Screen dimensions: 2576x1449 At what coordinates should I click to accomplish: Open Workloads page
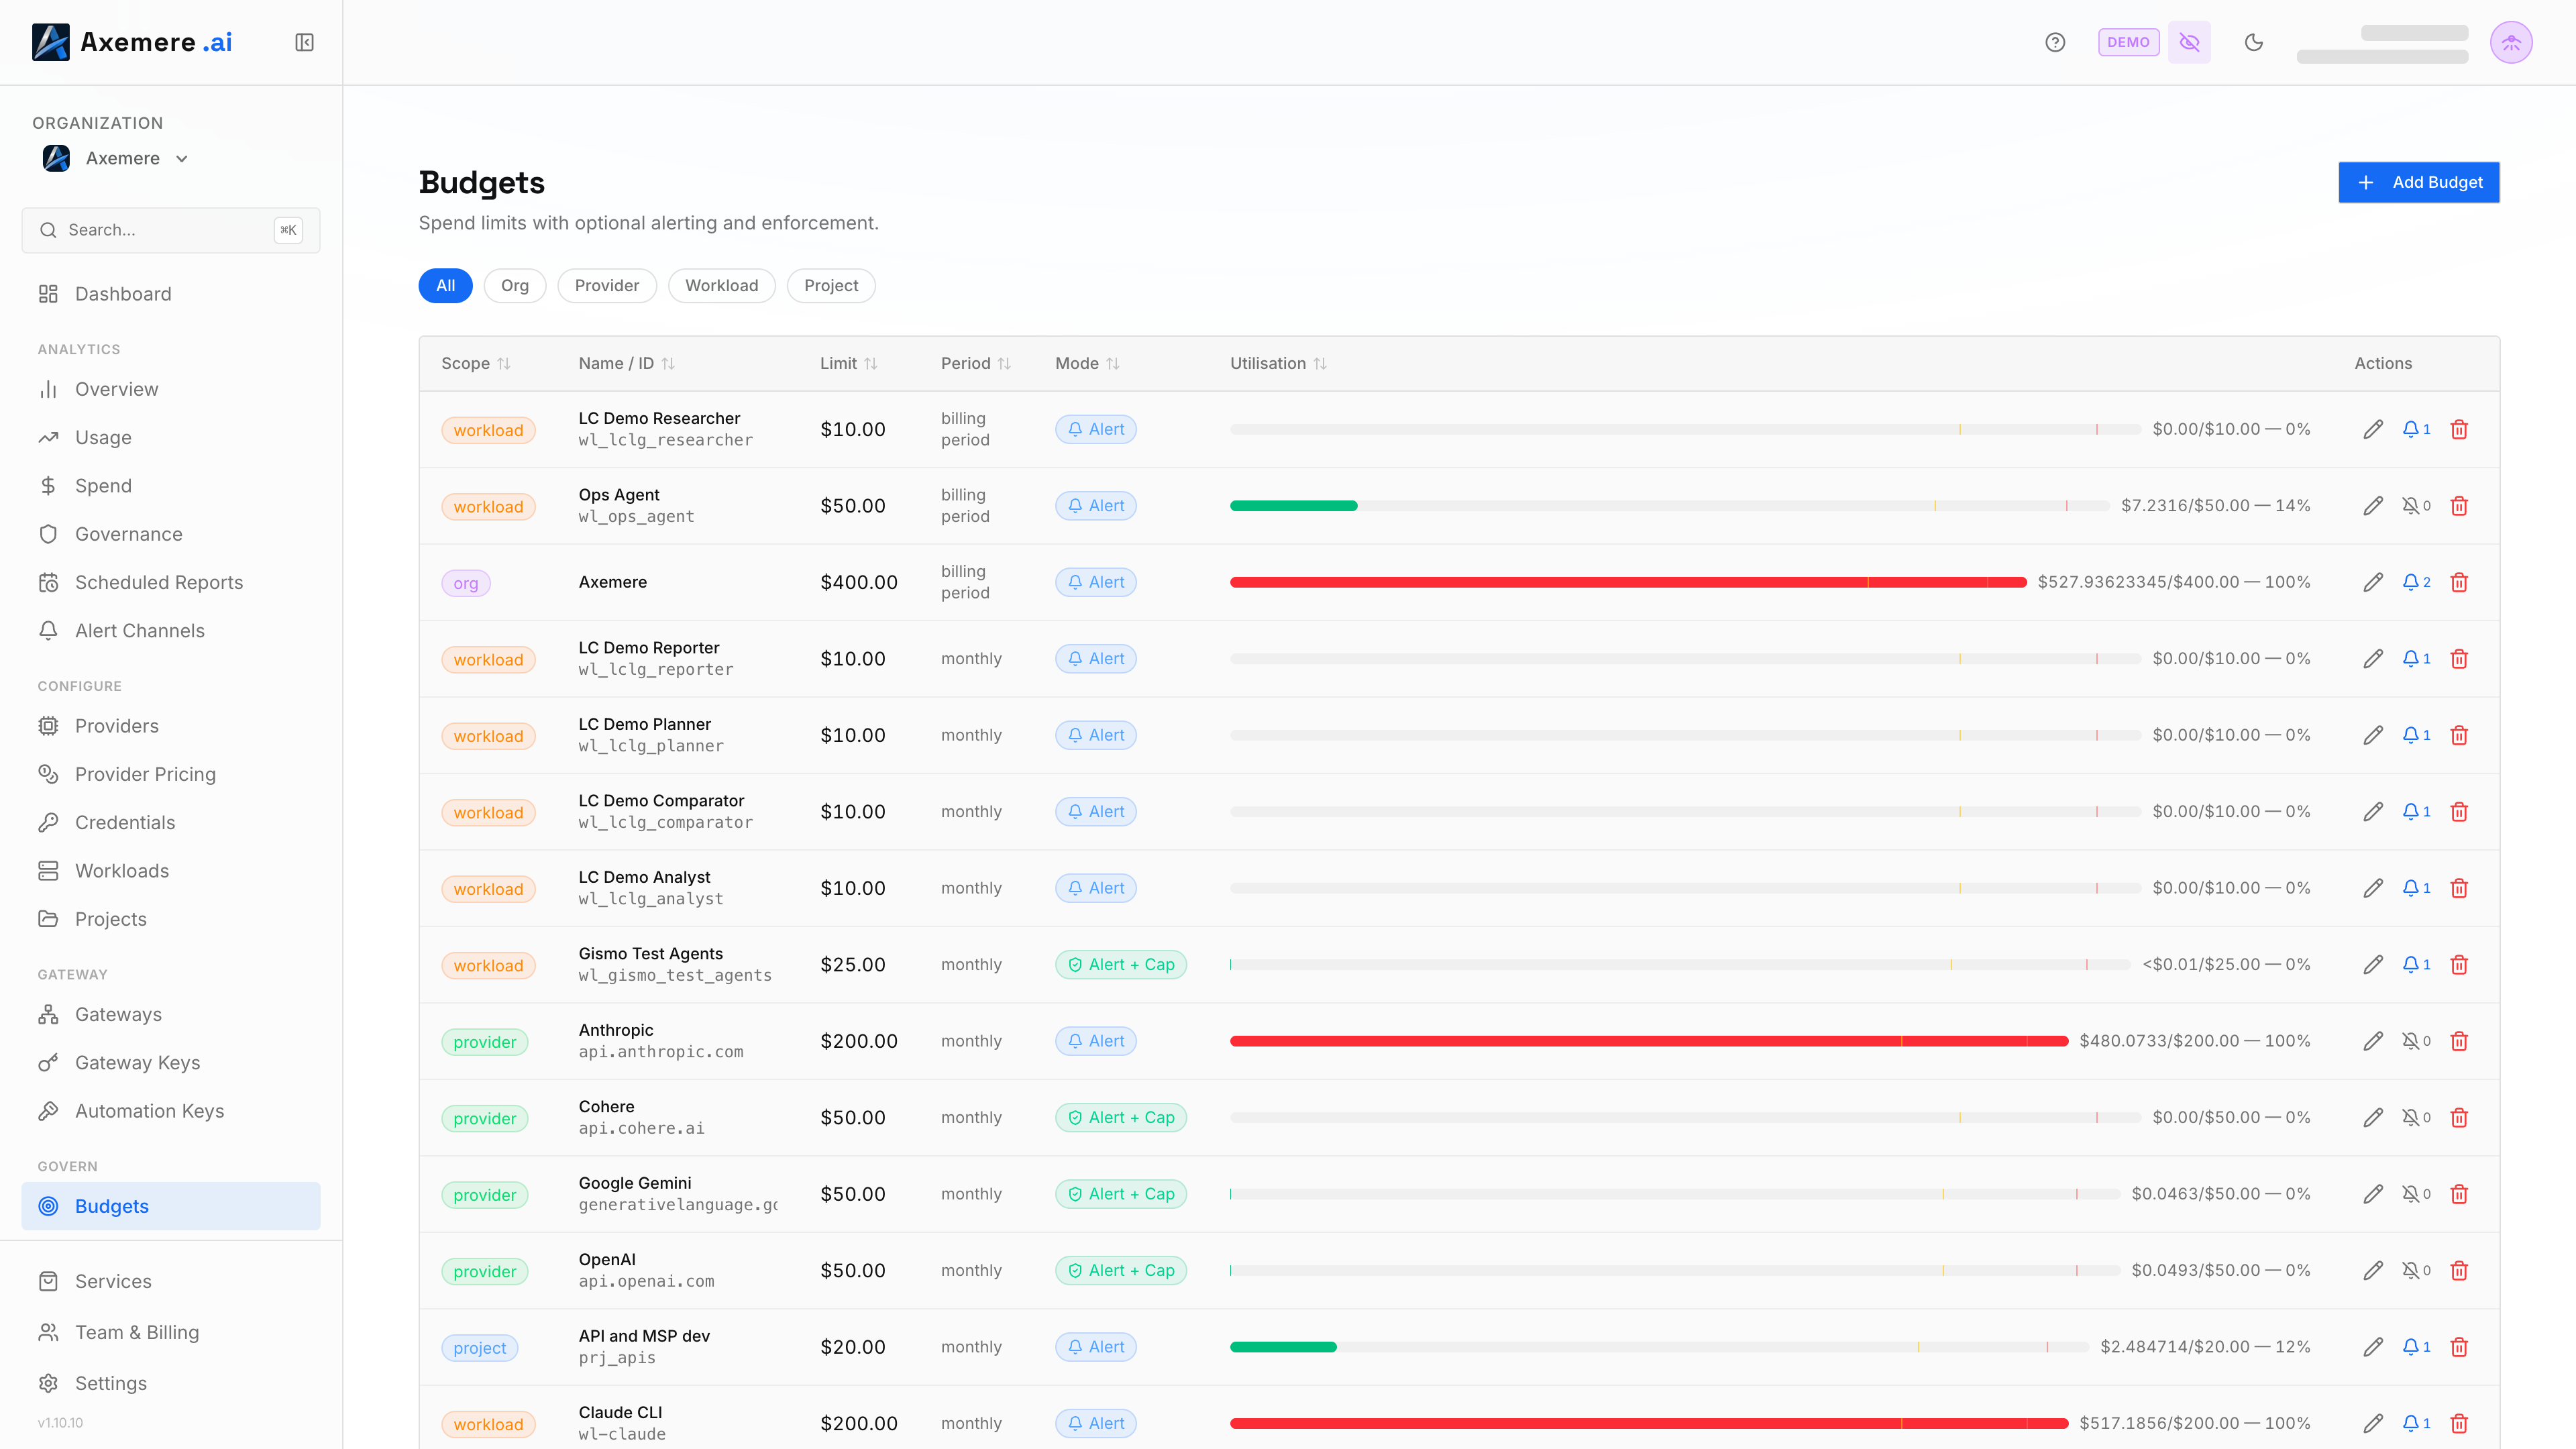171,871
